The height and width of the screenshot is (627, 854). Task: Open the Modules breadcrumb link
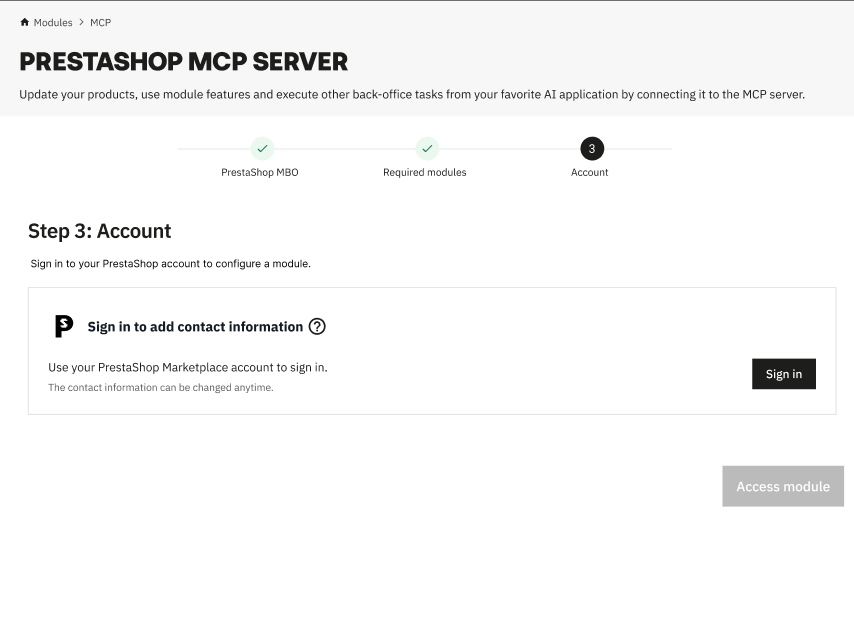[x=53, y=22]
